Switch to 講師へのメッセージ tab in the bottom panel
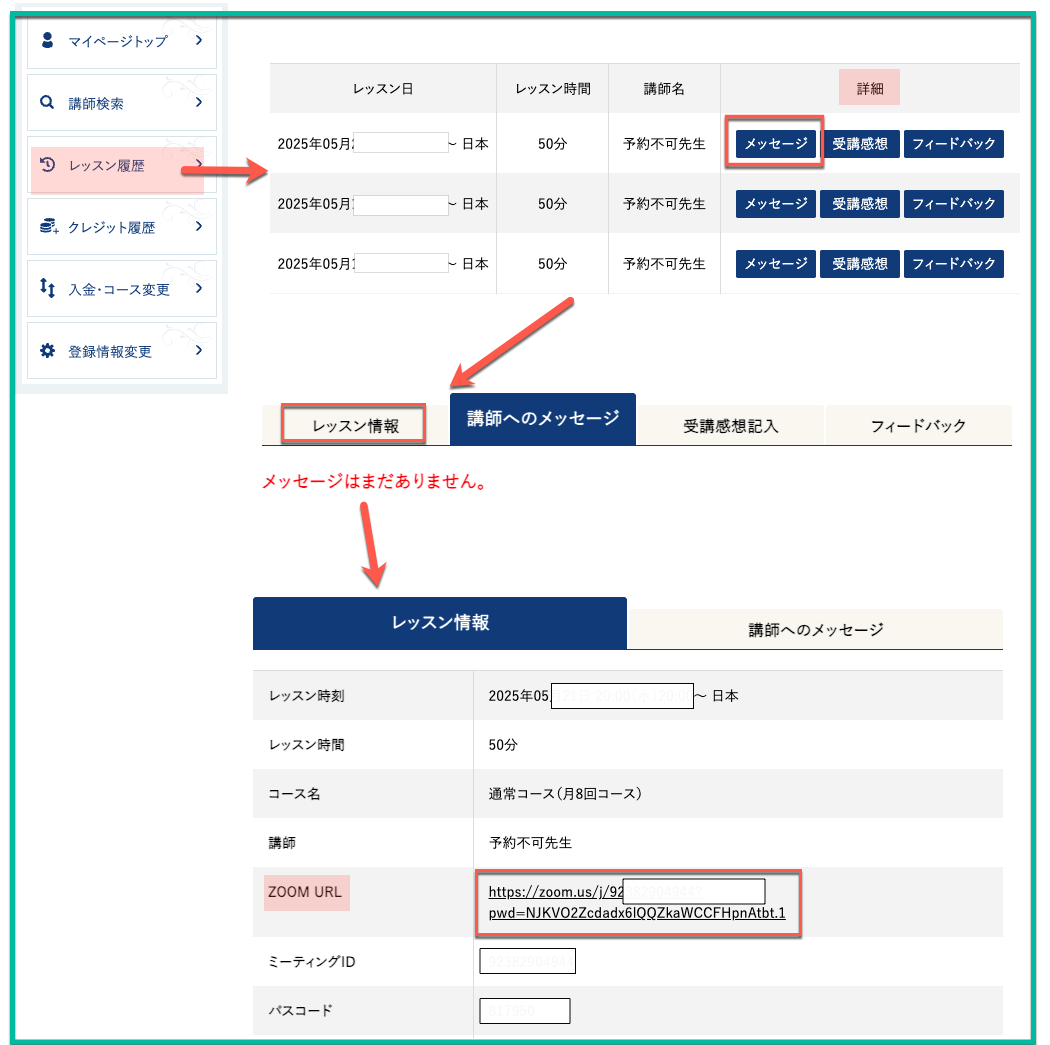The image size is (1050, 1045). pyautogui.click(x=815, y=630)
